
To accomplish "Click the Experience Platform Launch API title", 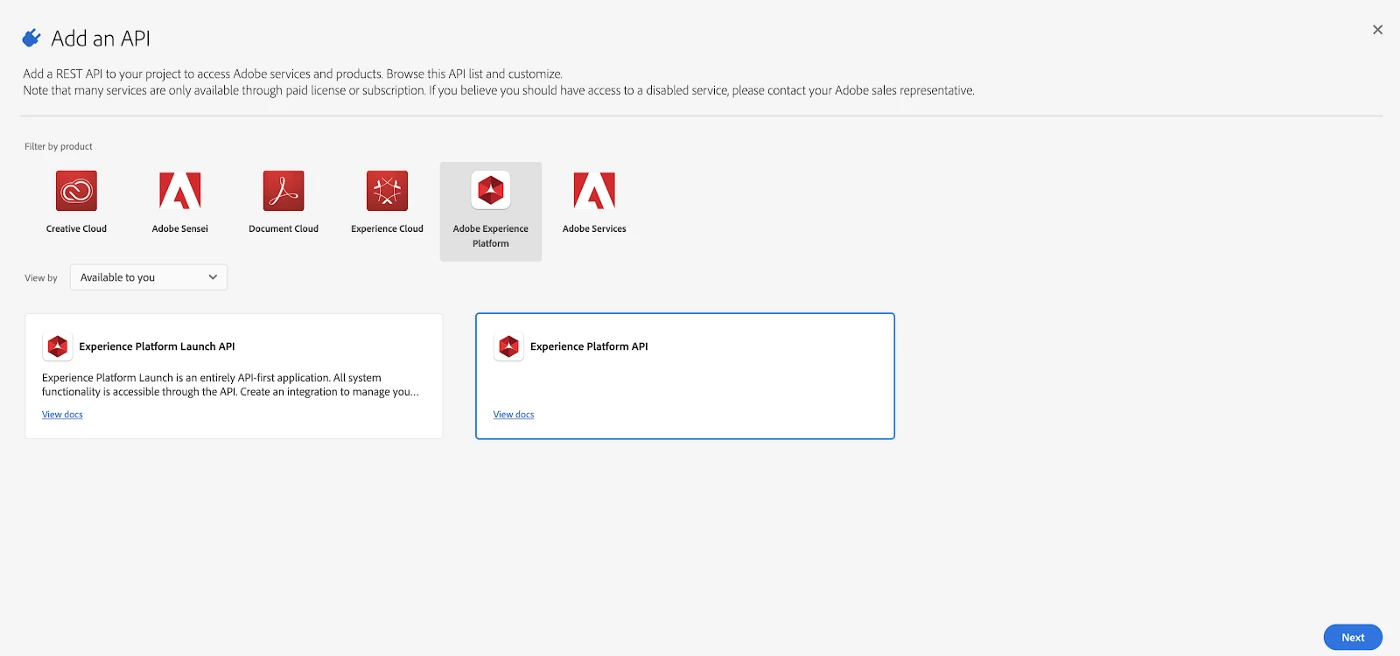I will click(157, 347).
